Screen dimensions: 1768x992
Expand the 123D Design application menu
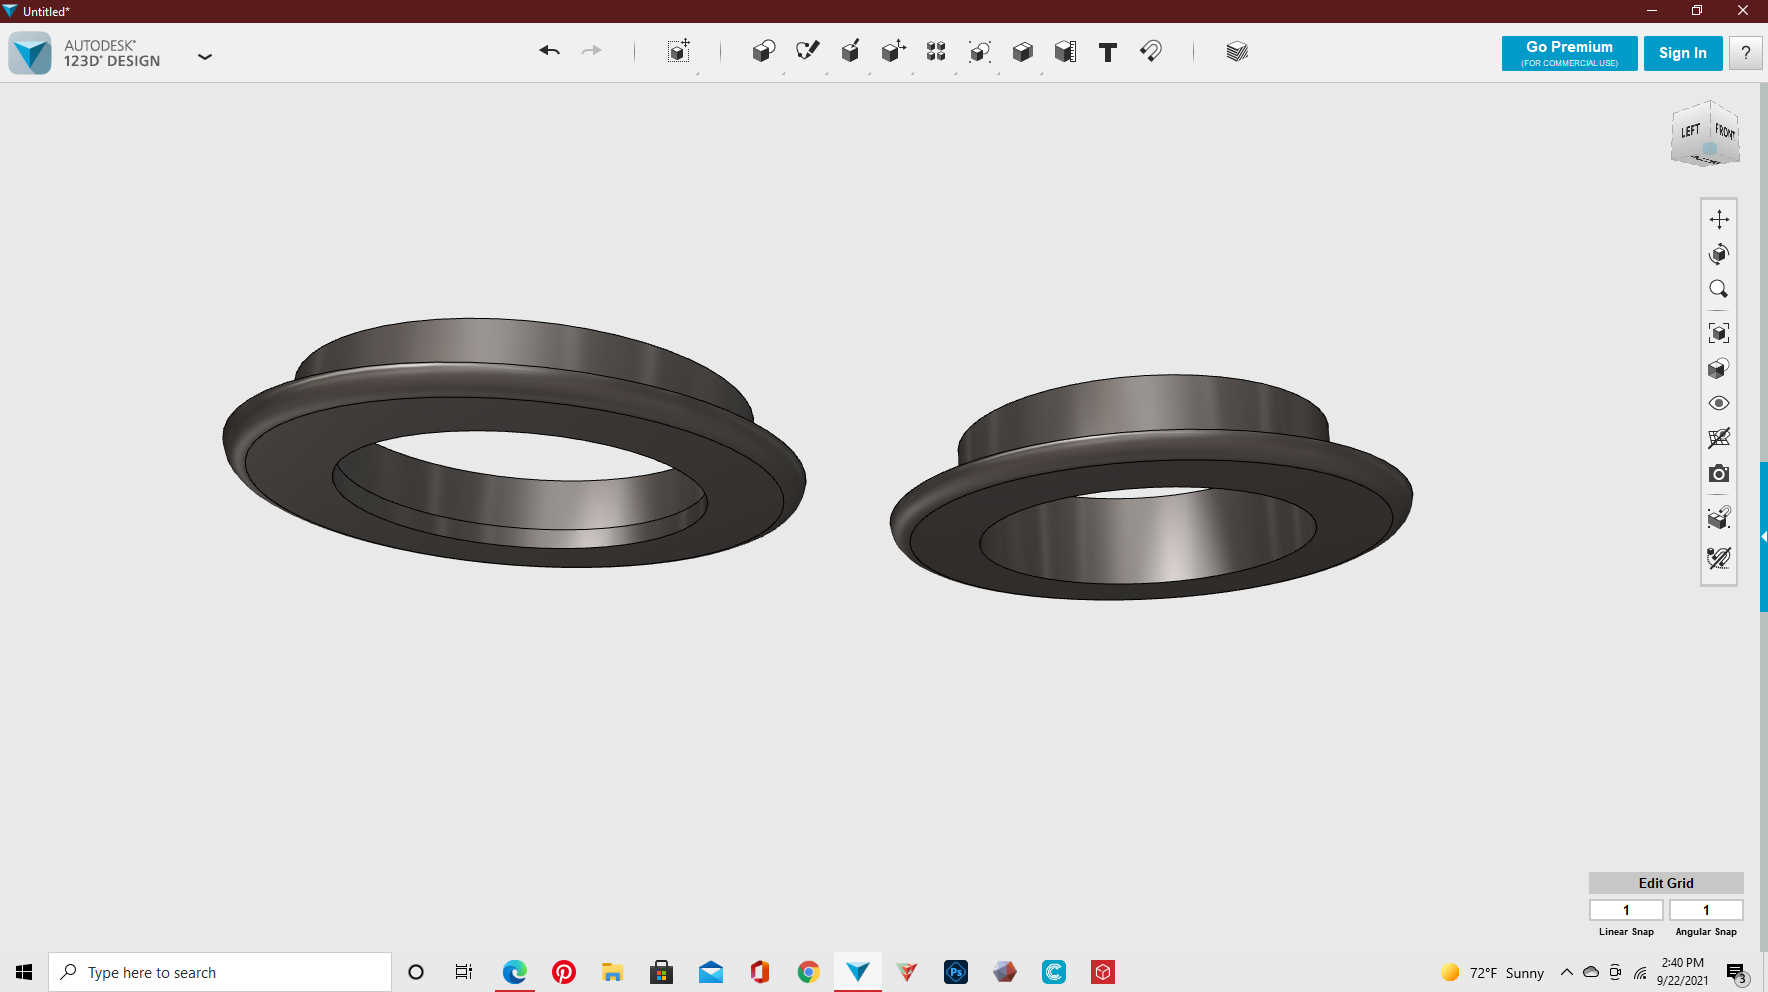205,57
